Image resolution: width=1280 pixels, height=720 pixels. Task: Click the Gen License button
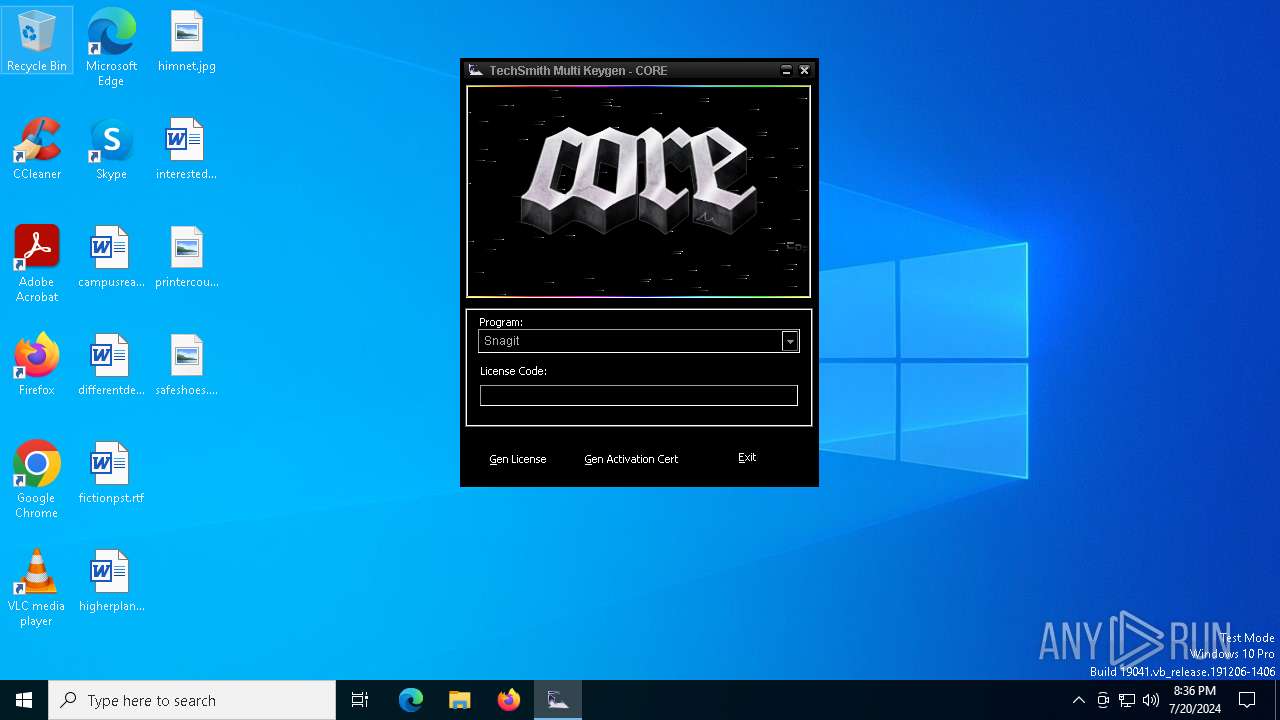tap(518, 459)
